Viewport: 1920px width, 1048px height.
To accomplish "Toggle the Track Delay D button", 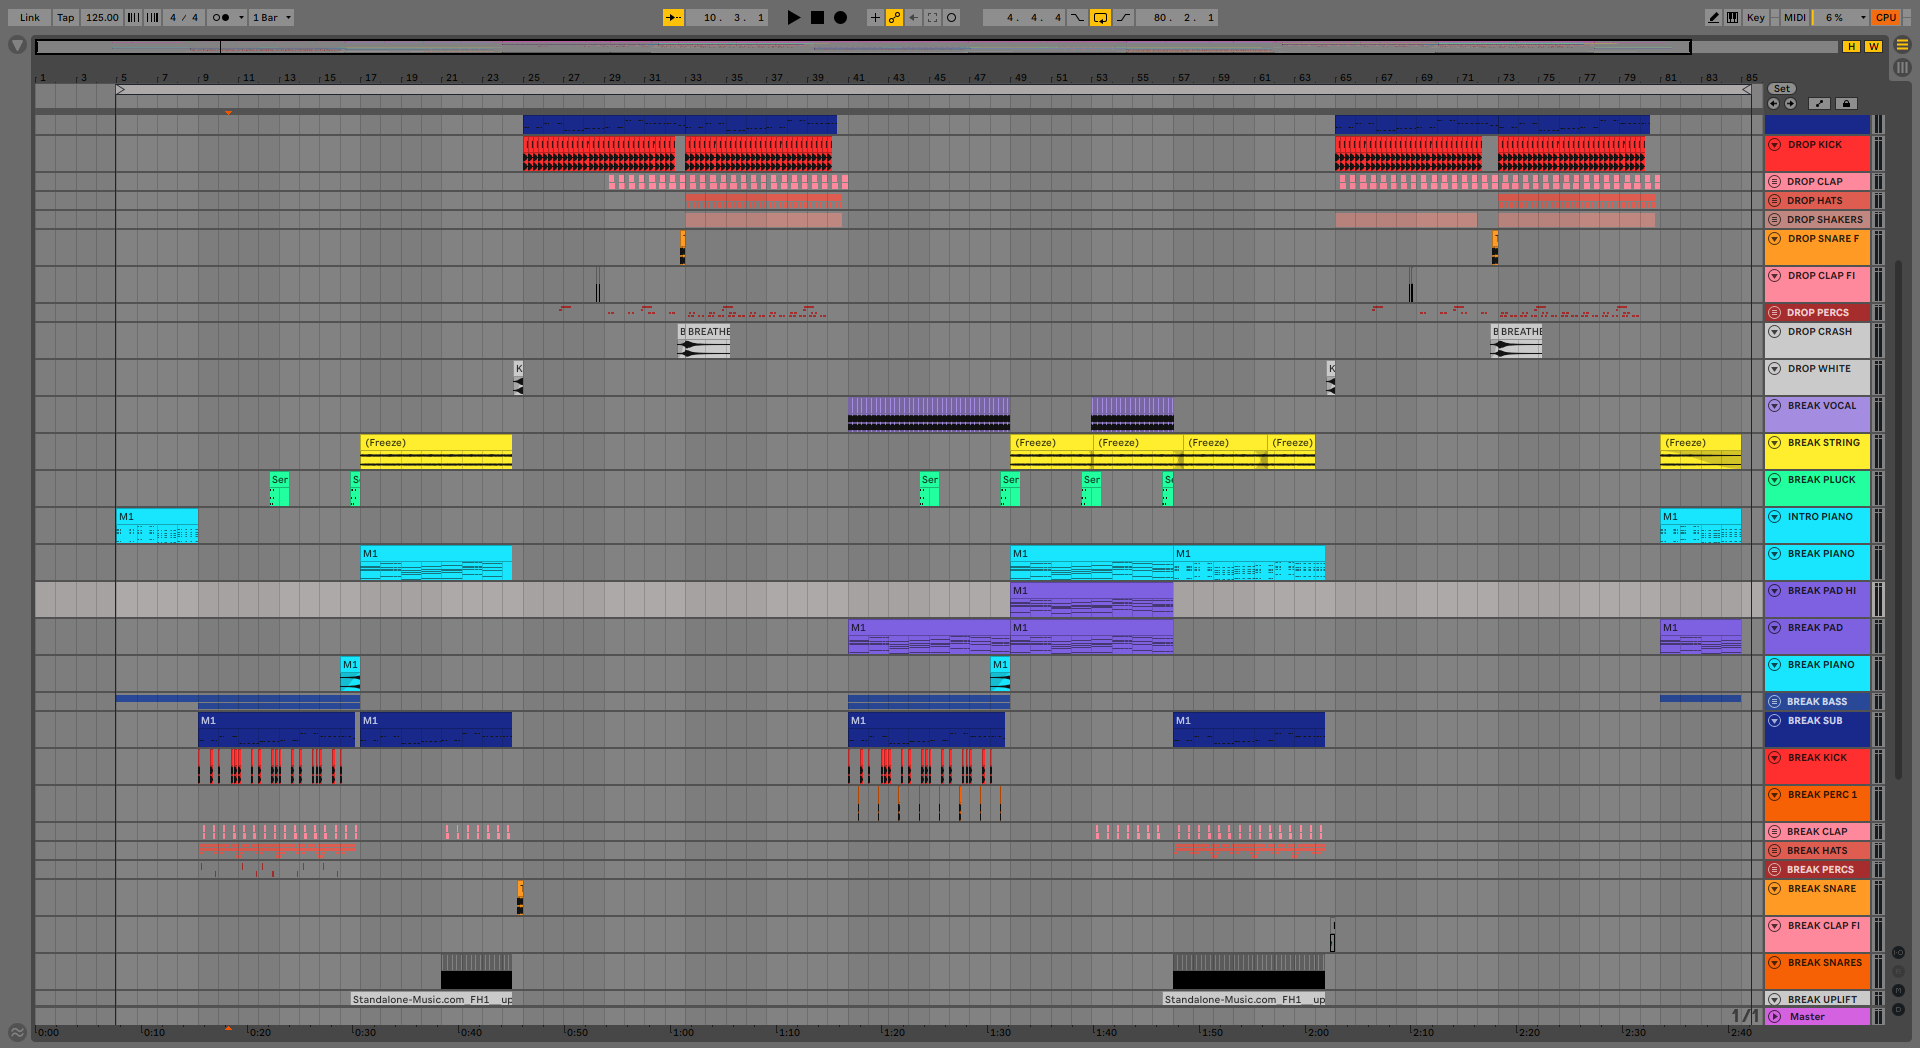I will 1898,1009.
